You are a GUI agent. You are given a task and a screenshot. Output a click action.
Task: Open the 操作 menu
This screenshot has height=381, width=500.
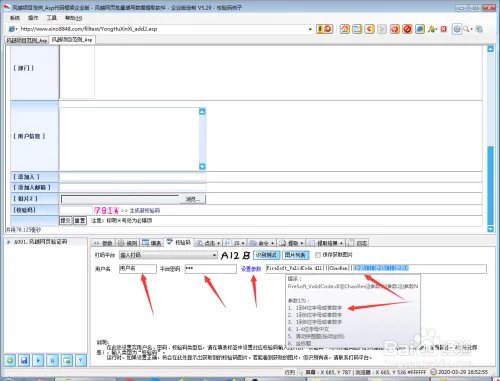click(x=33, y=18)
